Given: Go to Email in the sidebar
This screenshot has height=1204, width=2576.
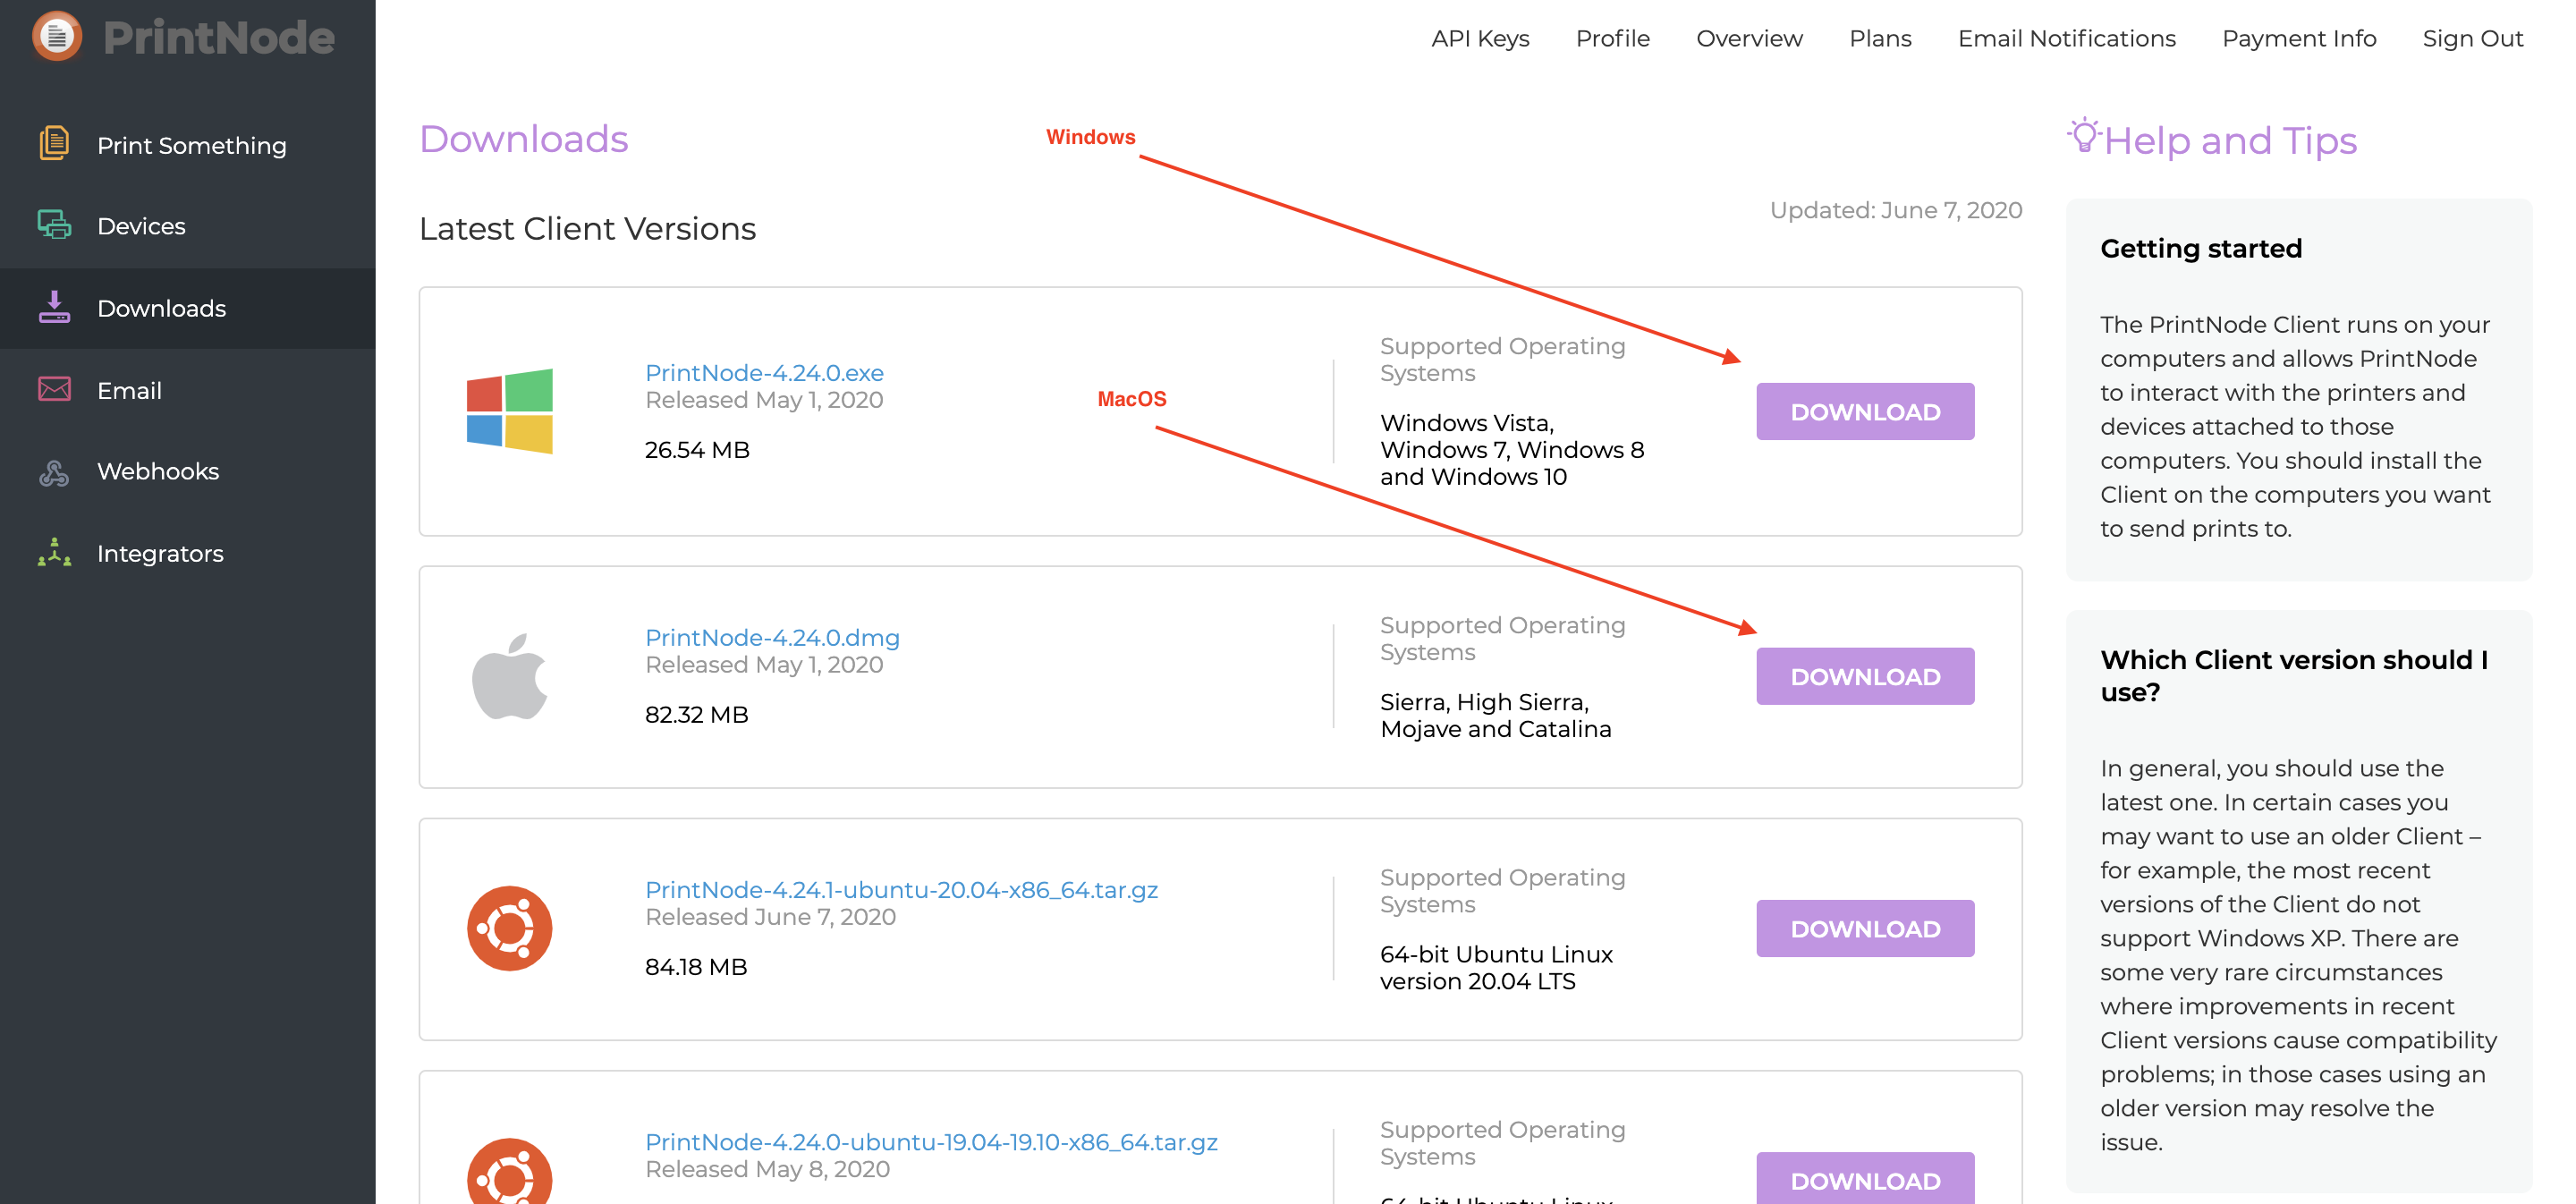Looking at the screenshot, I should click(x=188, y=390).
